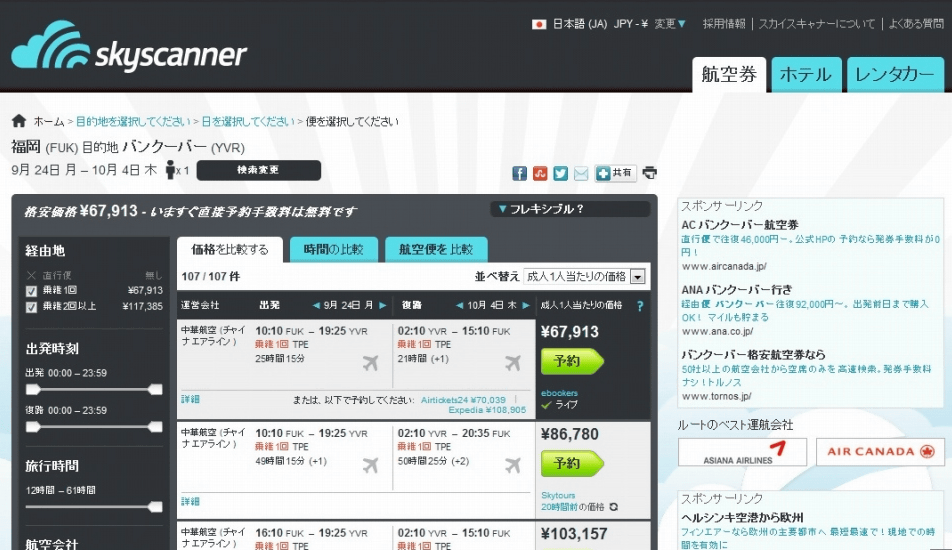Select the 航空便を比較 tab
This screenshot has height=550, width=952.
[436, 250]
